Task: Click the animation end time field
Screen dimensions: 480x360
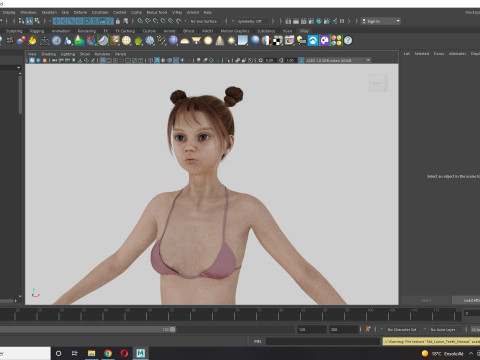Action: tap(344, 329)
